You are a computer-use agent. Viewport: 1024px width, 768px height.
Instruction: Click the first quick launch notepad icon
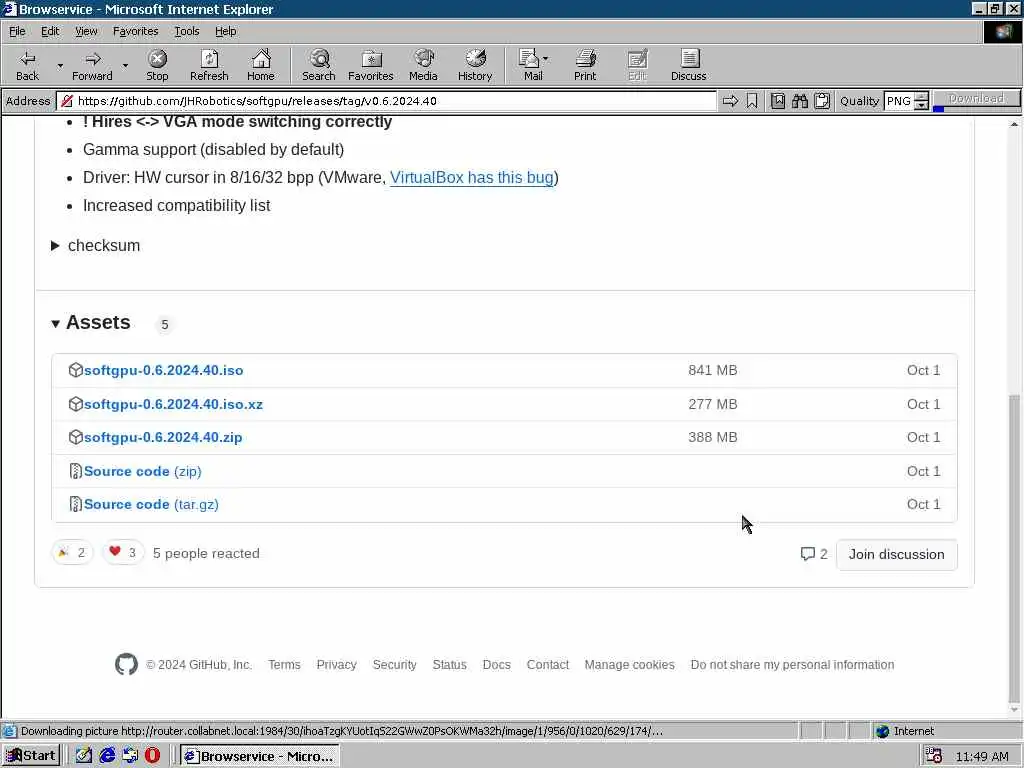coord(84,756)
